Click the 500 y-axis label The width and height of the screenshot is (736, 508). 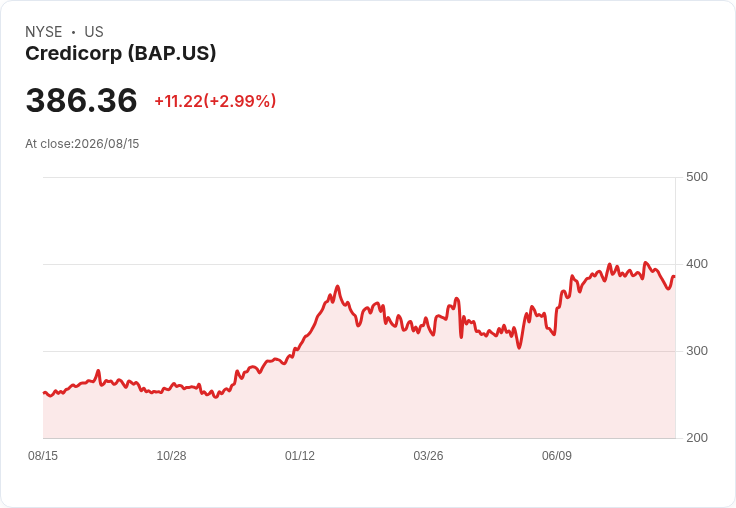tap(697, 177)
